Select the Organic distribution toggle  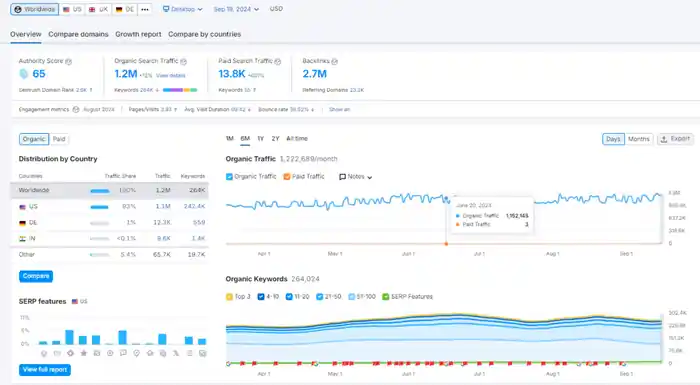click(34, 139)
